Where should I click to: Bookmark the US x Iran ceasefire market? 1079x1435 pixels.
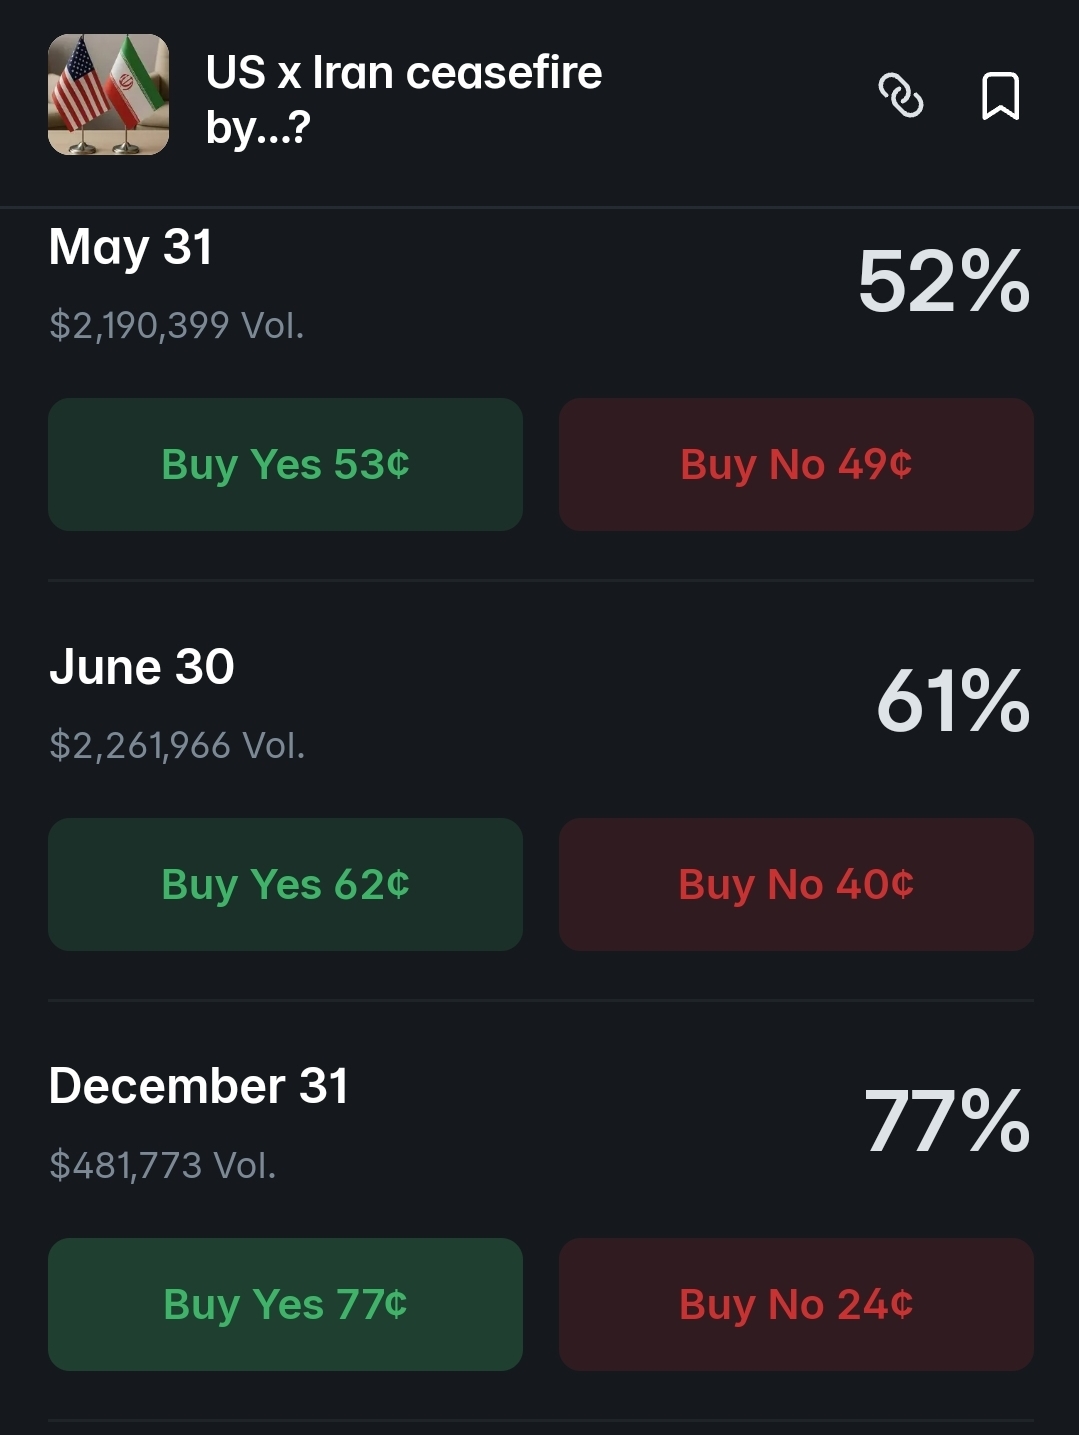(1000, 96)
